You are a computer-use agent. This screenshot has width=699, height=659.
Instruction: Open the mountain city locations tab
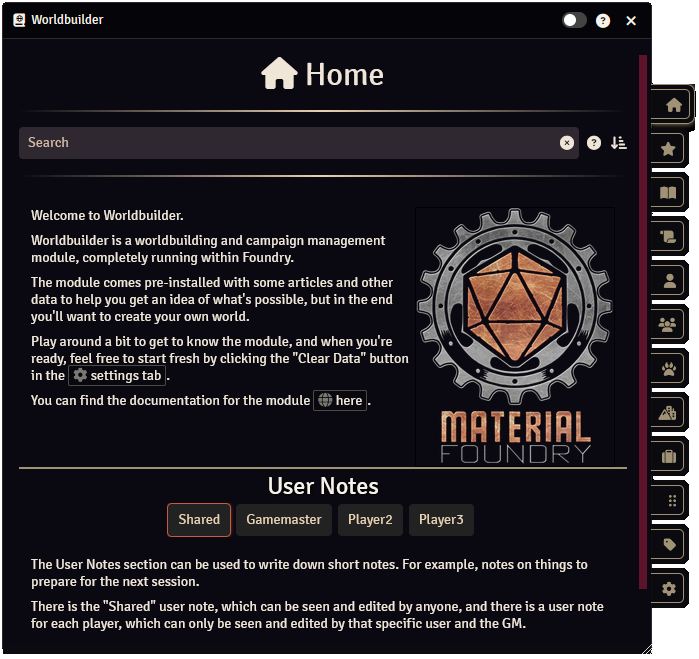[x=668, y=413]
